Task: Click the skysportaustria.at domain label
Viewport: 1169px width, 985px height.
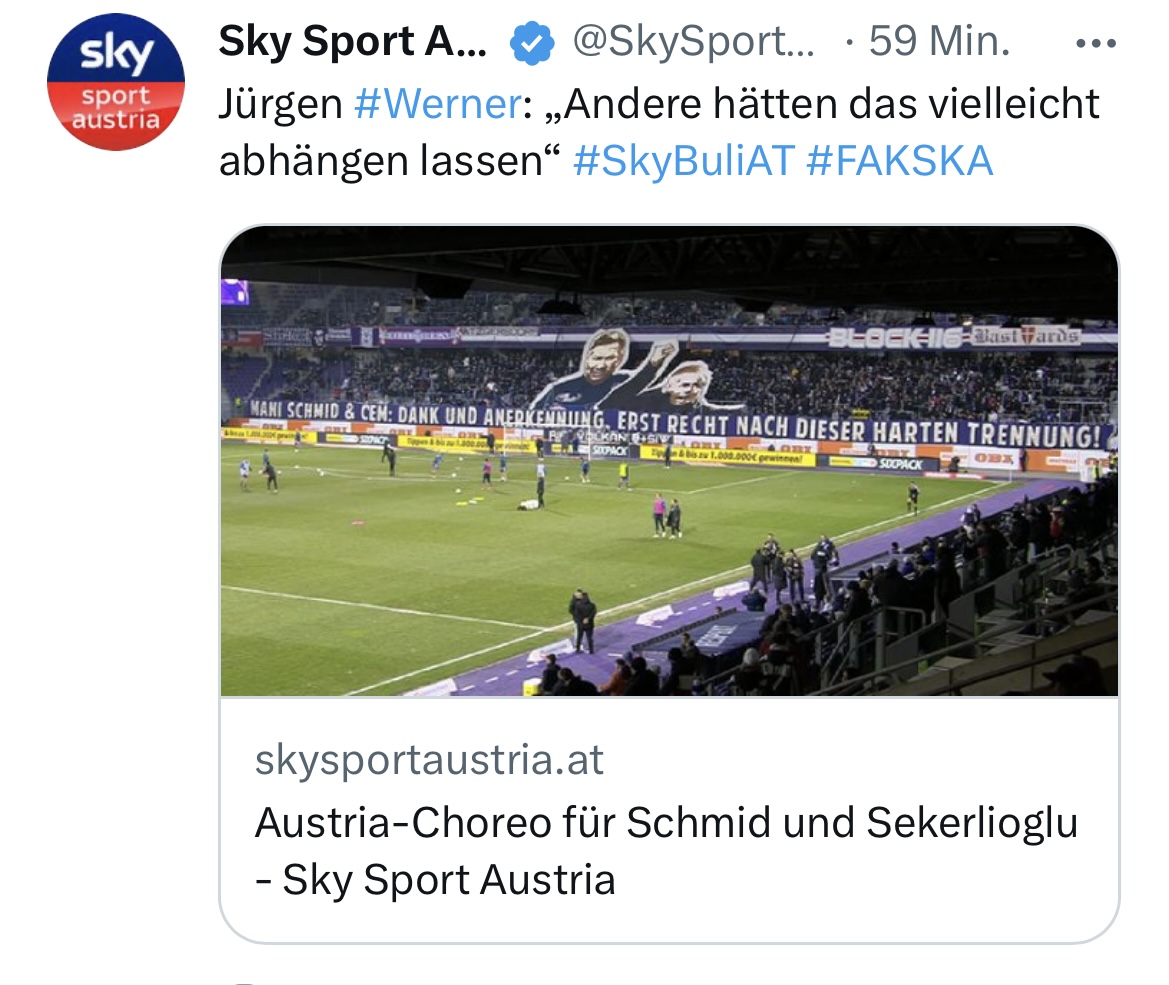Action: pos(429,760)
